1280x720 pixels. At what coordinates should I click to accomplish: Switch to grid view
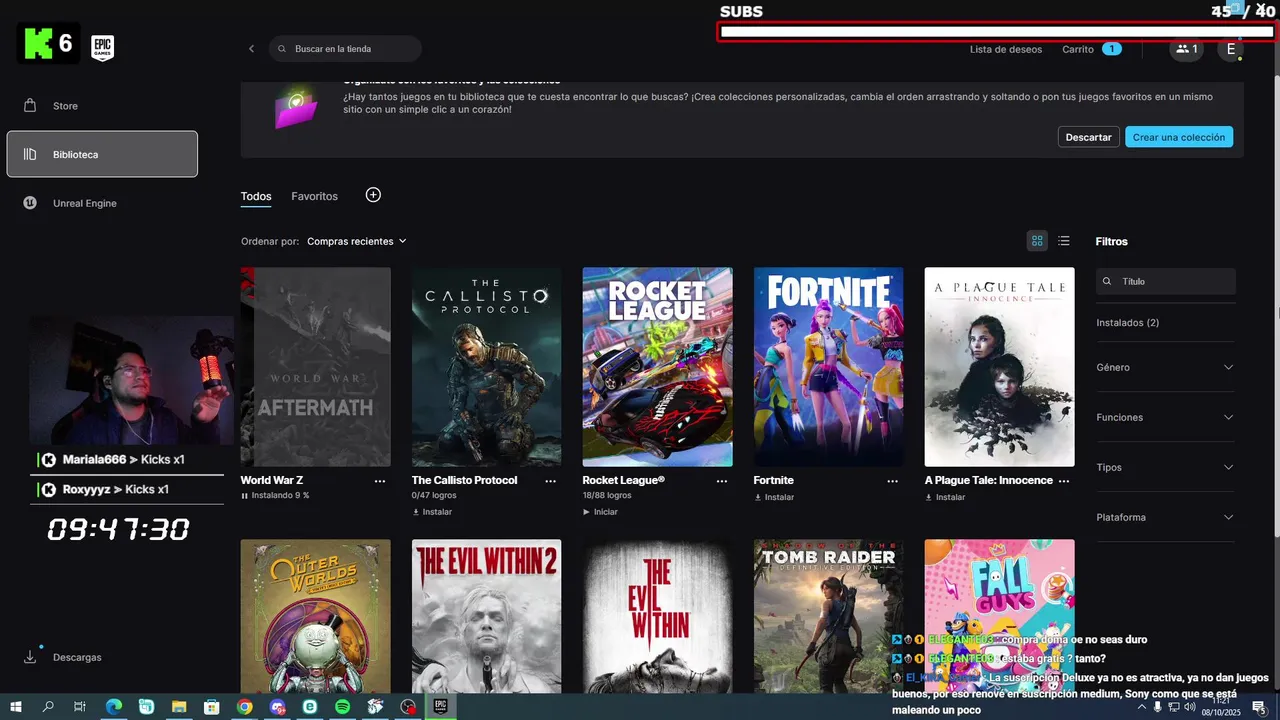pos(1037,241)
